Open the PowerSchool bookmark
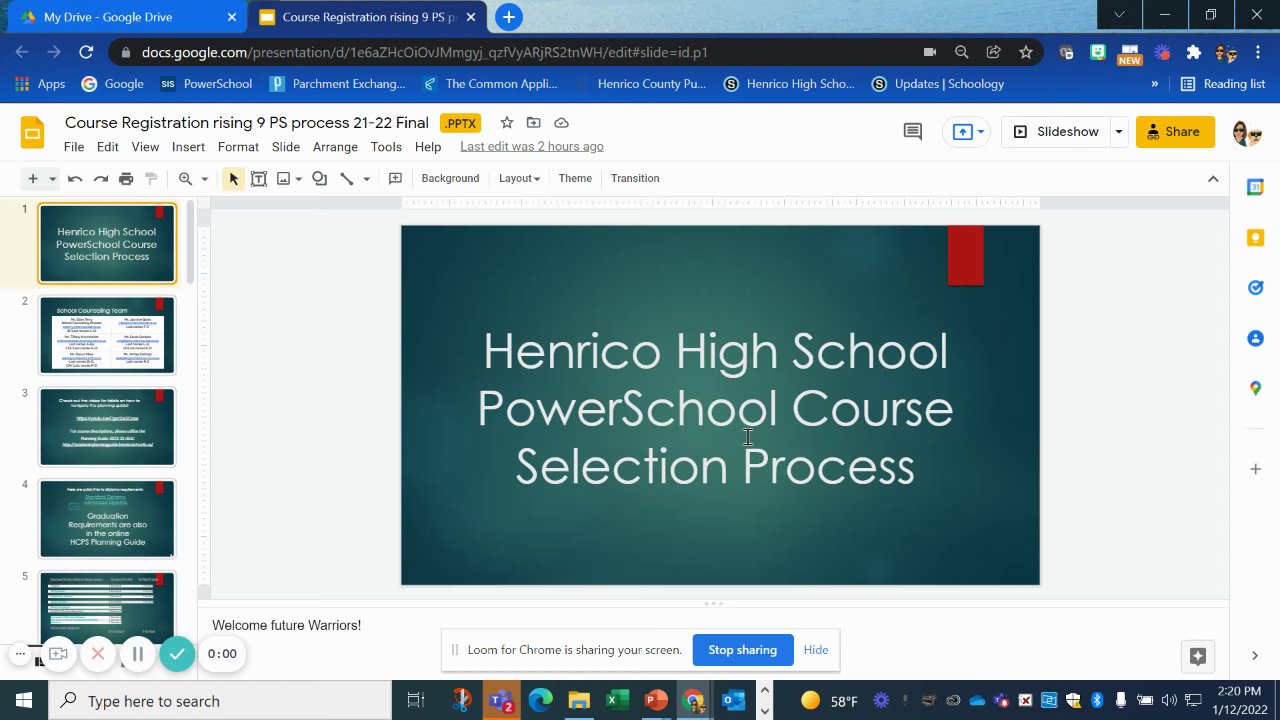The image size is (1280, 720). point(206,84)
